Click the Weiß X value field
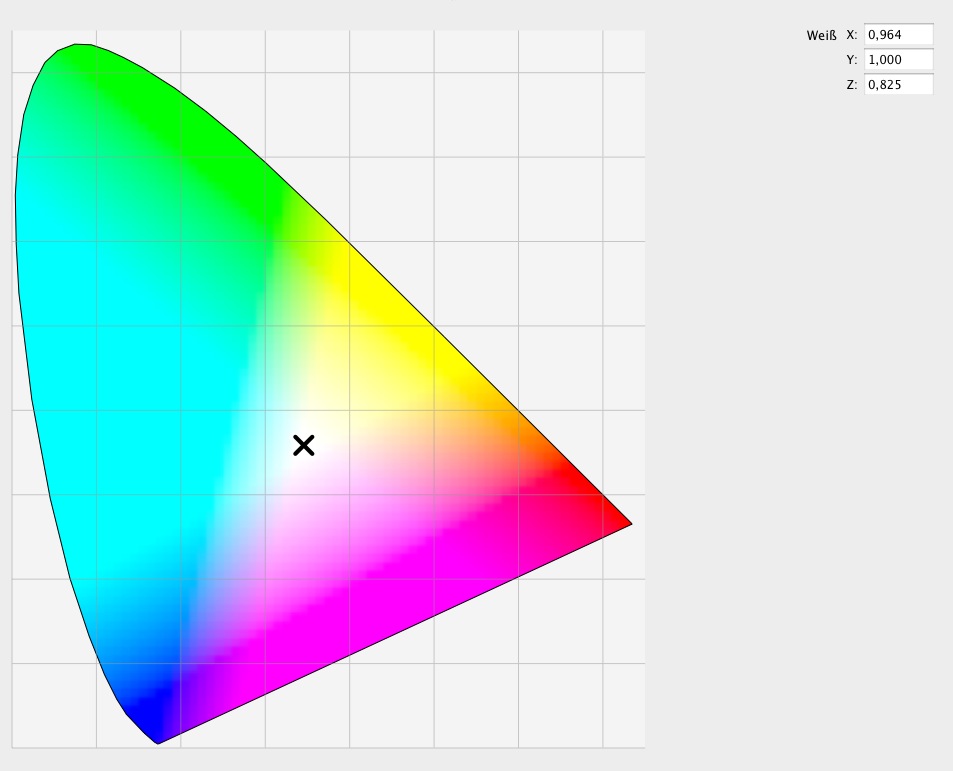 pyautogui.click(x=898, y=35)
